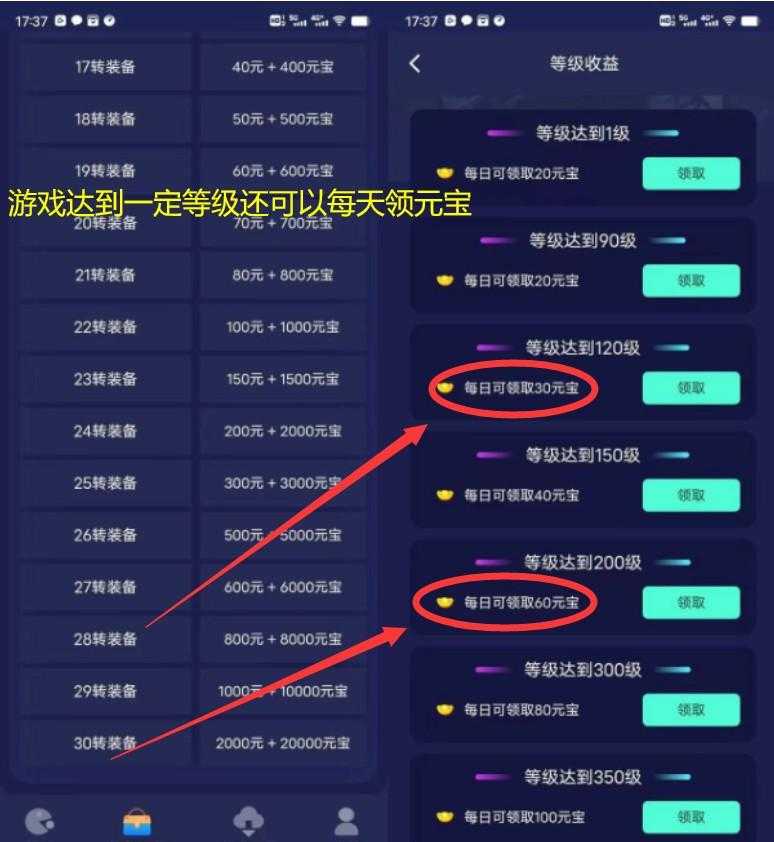Claim the 等级达到120级 daily reward
This screenshot has height=842, width=774.
click(x=691, y=388)
